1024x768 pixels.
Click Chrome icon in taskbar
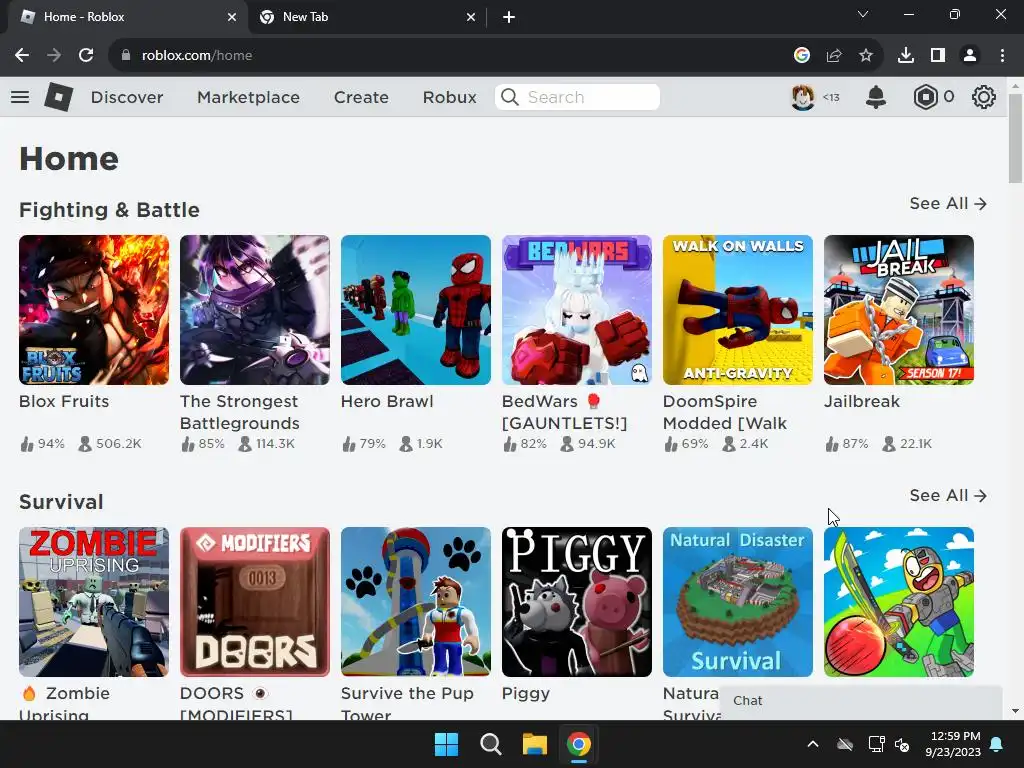[579, 744]
